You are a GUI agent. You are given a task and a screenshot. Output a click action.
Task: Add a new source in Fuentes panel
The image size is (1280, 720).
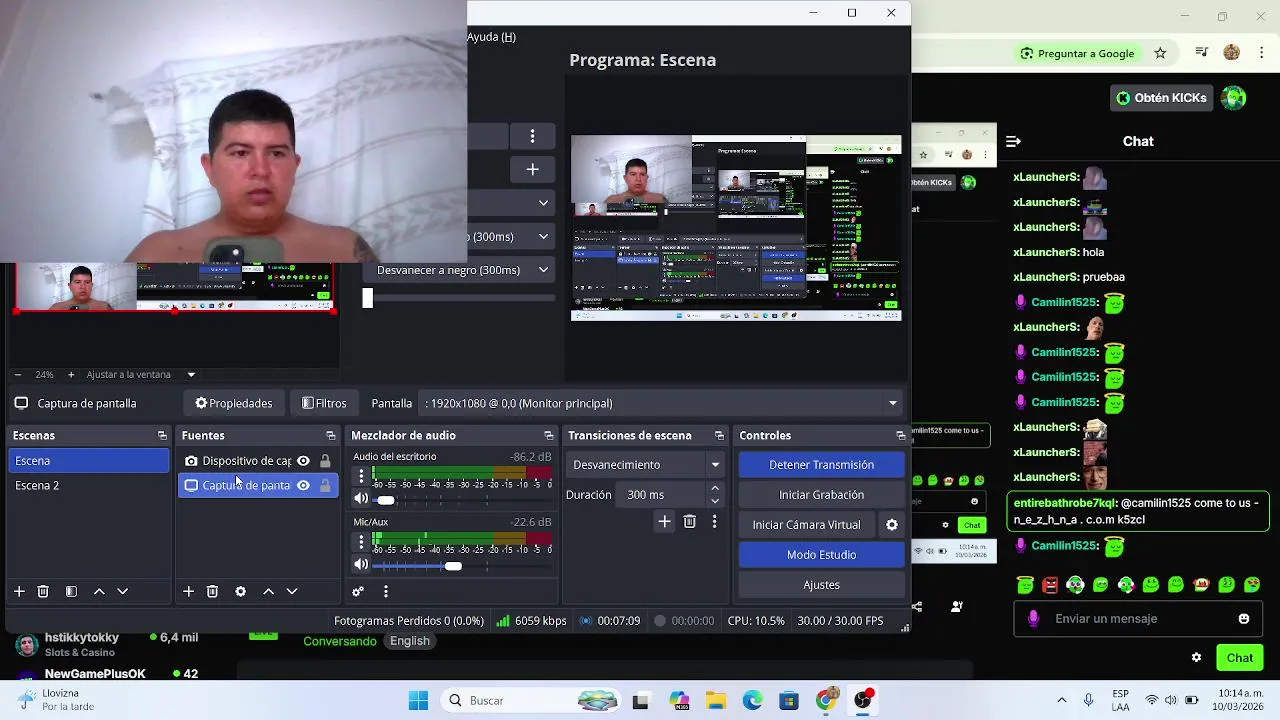(188, 592)
